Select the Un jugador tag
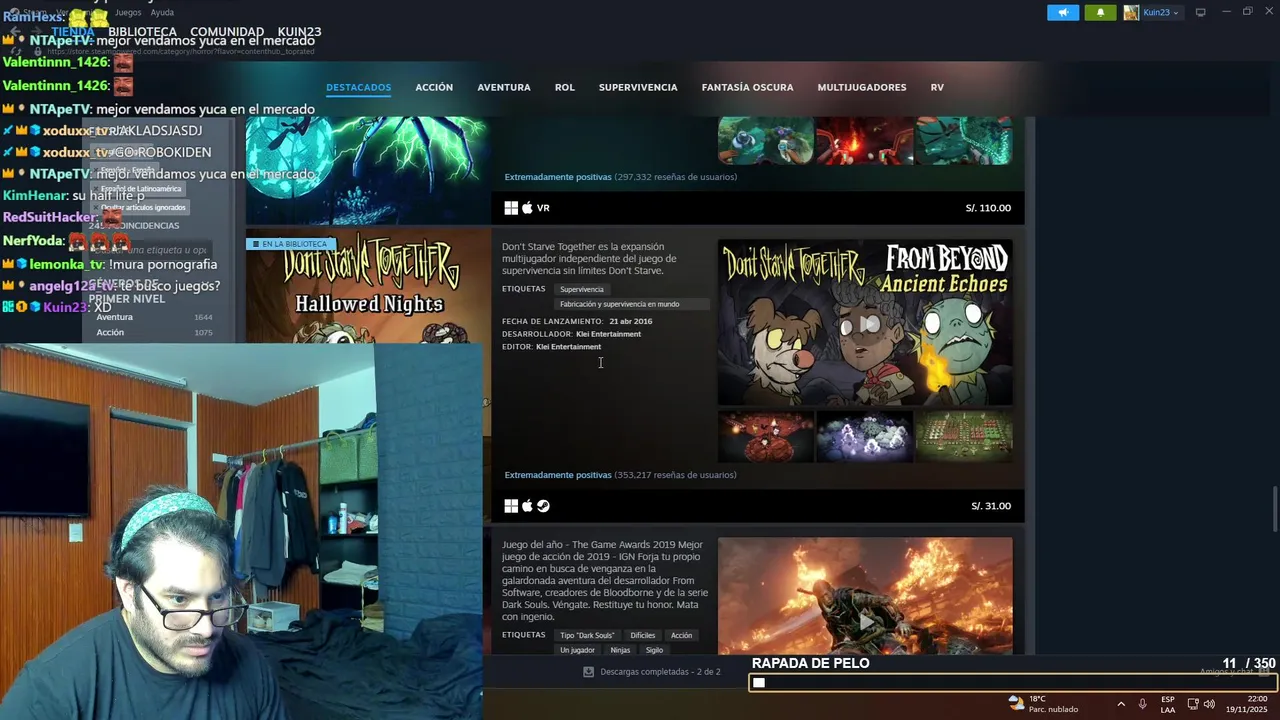The height and width of the screenshot is (720, 1280). tap(577, 650)
